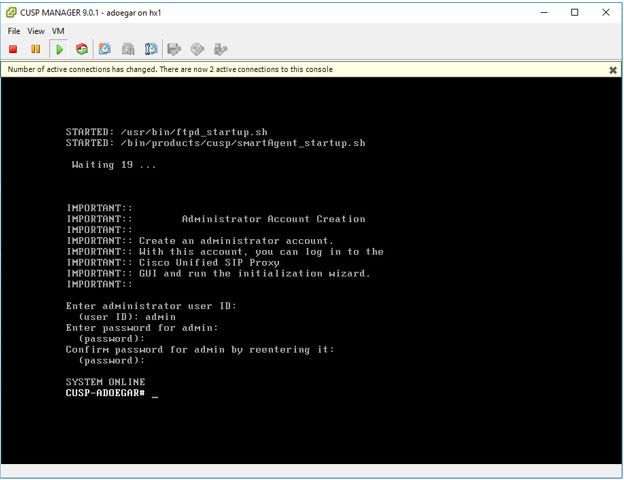The width and height of the screenshot is (624, 480).
Task: Open Snapshot Manager with wrench icon
Action: [151, 49]
